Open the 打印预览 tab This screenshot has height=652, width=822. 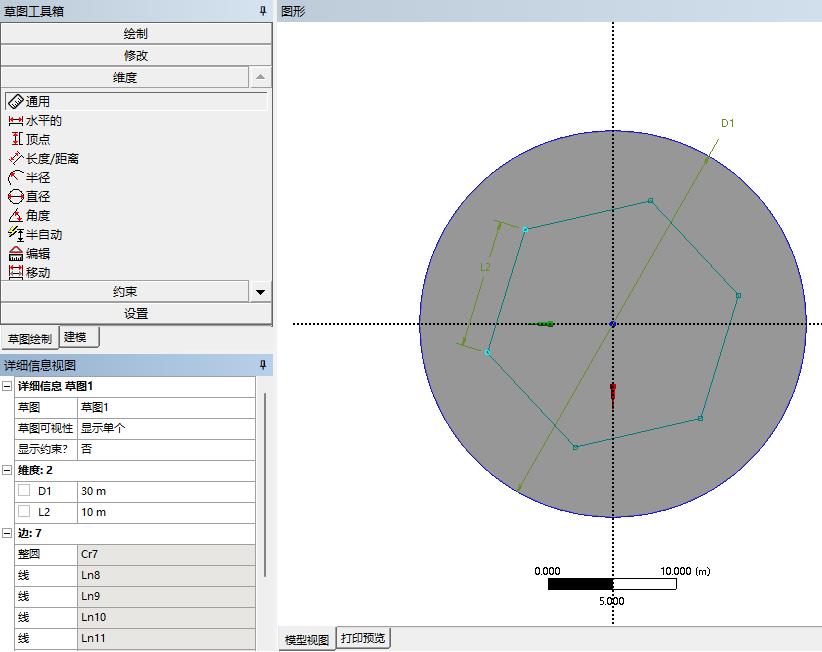coord(362,639)
